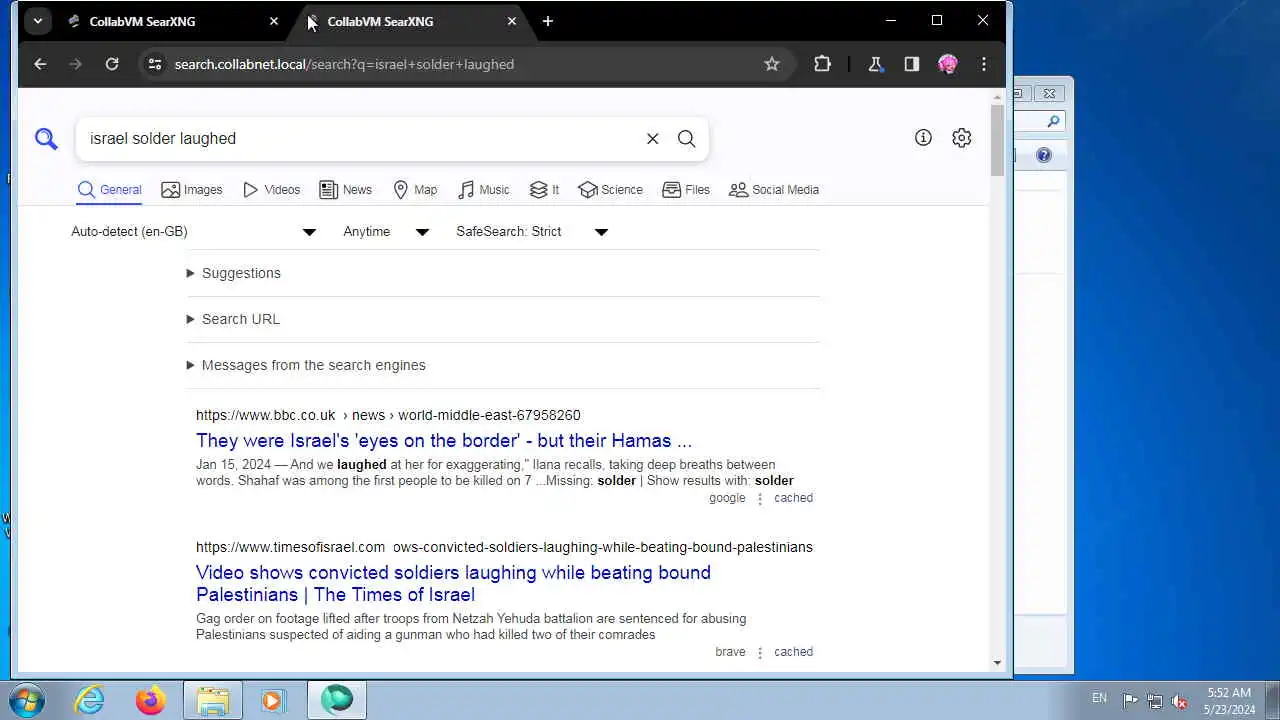1280x720 pixels.
Task: Open Chrome three-dot menu
Action: [x=984, y=64]
